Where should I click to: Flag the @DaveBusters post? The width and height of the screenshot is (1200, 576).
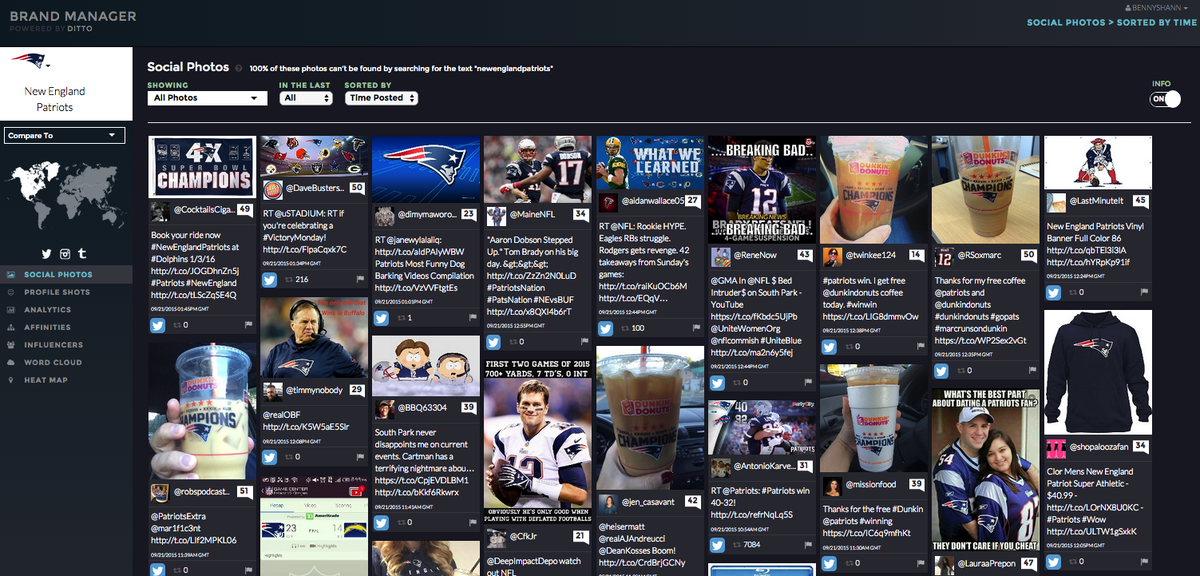(x=359, y=280)
